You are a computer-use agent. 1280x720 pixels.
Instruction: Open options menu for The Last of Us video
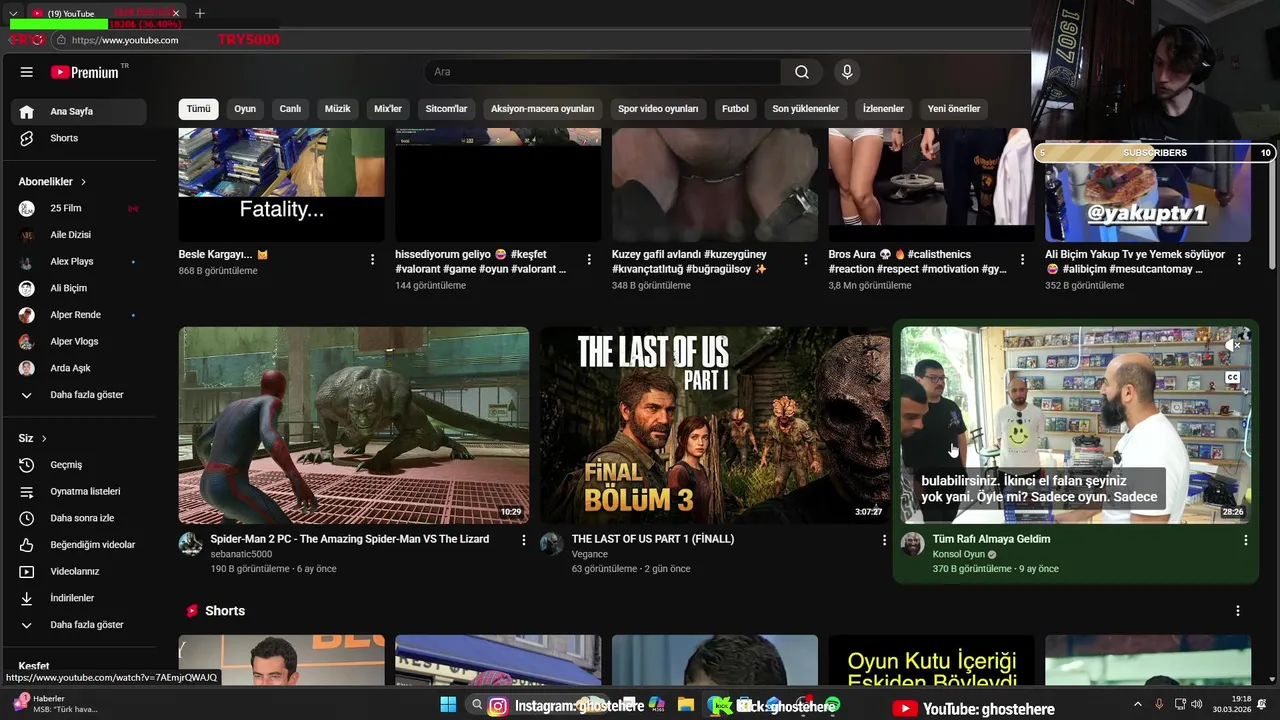tap(884, 540)
